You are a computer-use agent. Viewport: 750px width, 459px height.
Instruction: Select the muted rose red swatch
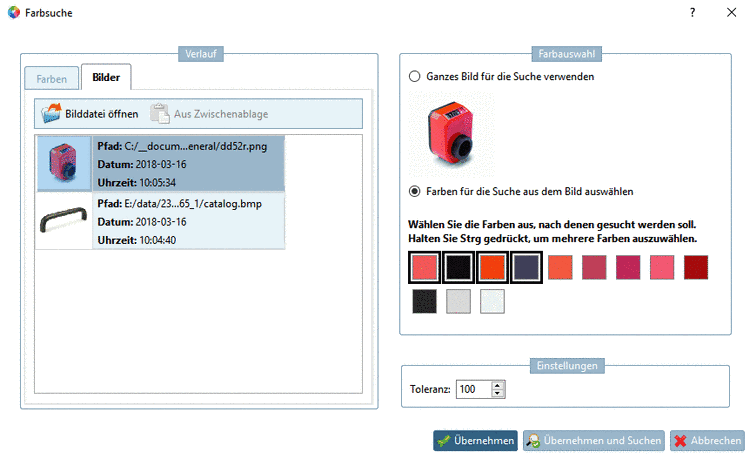(594, 267)
